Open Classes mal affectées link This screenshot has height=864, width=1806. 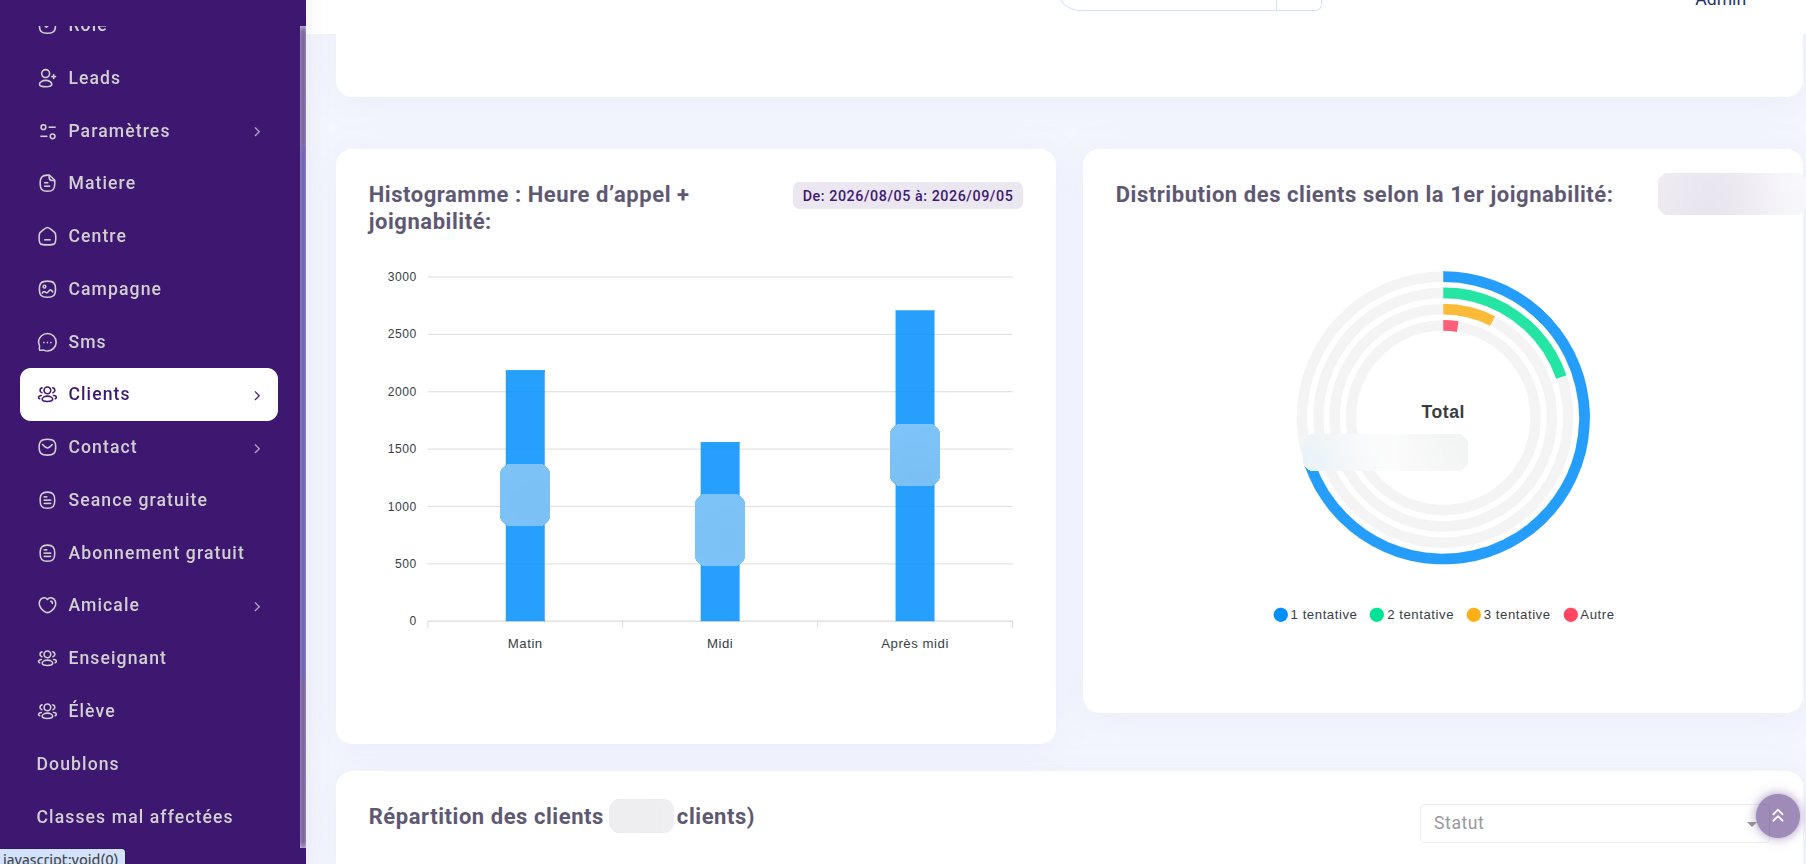coord(135,817)
